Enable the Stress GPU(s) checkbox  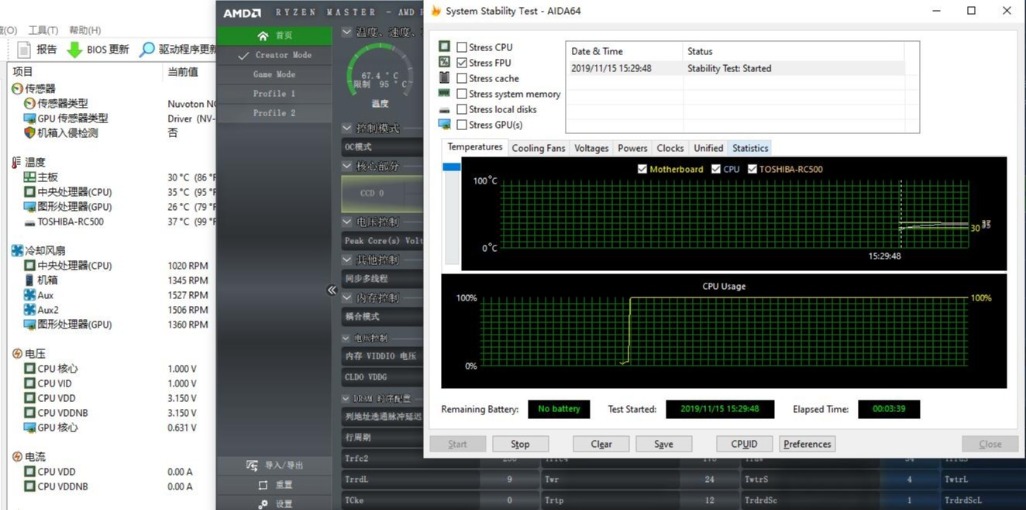pos(462,124)
